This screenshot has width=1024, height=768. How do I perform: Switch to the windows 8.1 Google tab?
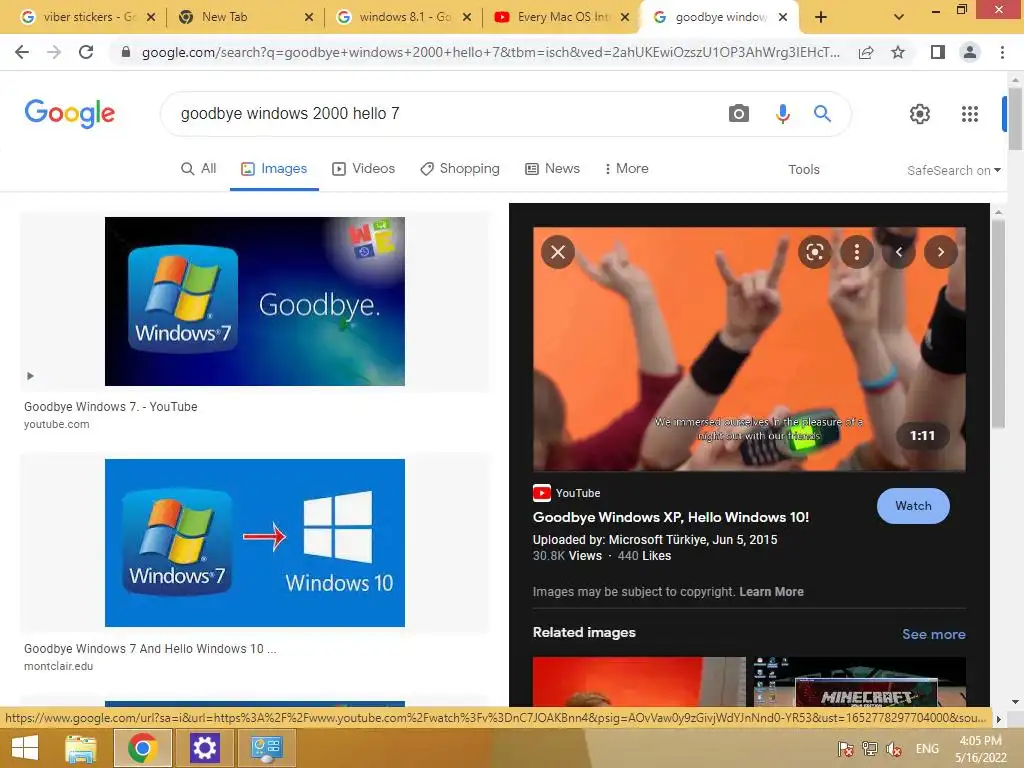(x=394, y=17)
